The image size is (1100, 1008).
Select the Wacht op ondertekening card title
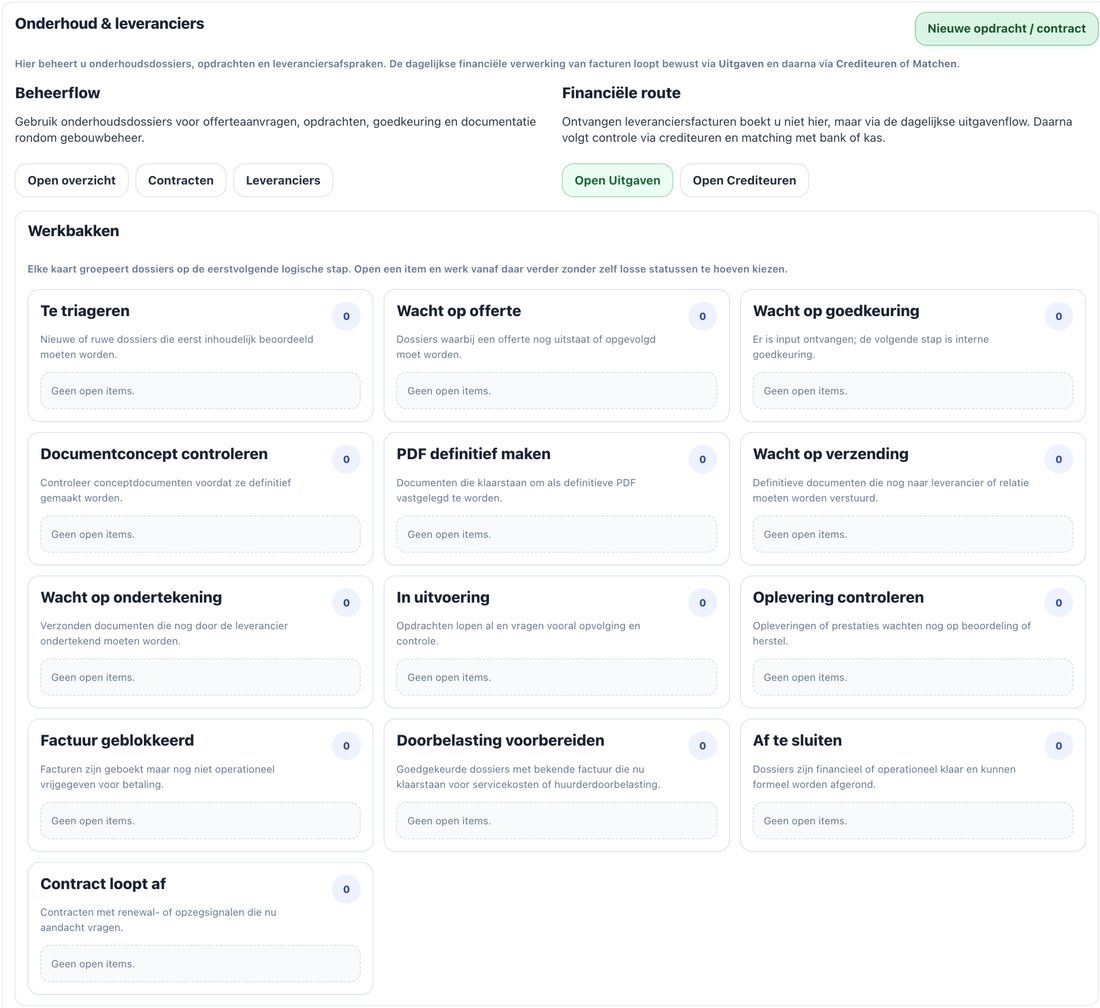tap(131, 597)
